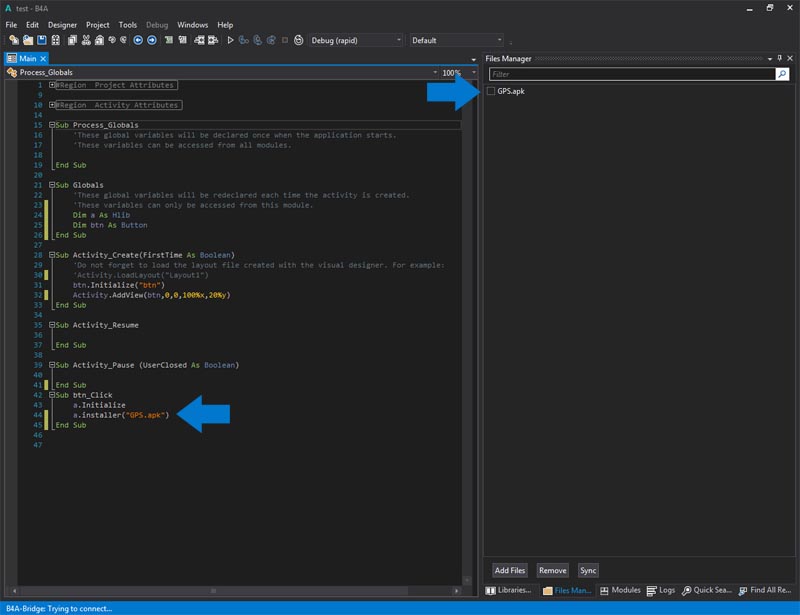
Task: Pin the Files Manager panel
Action: (x=779, y=59)
